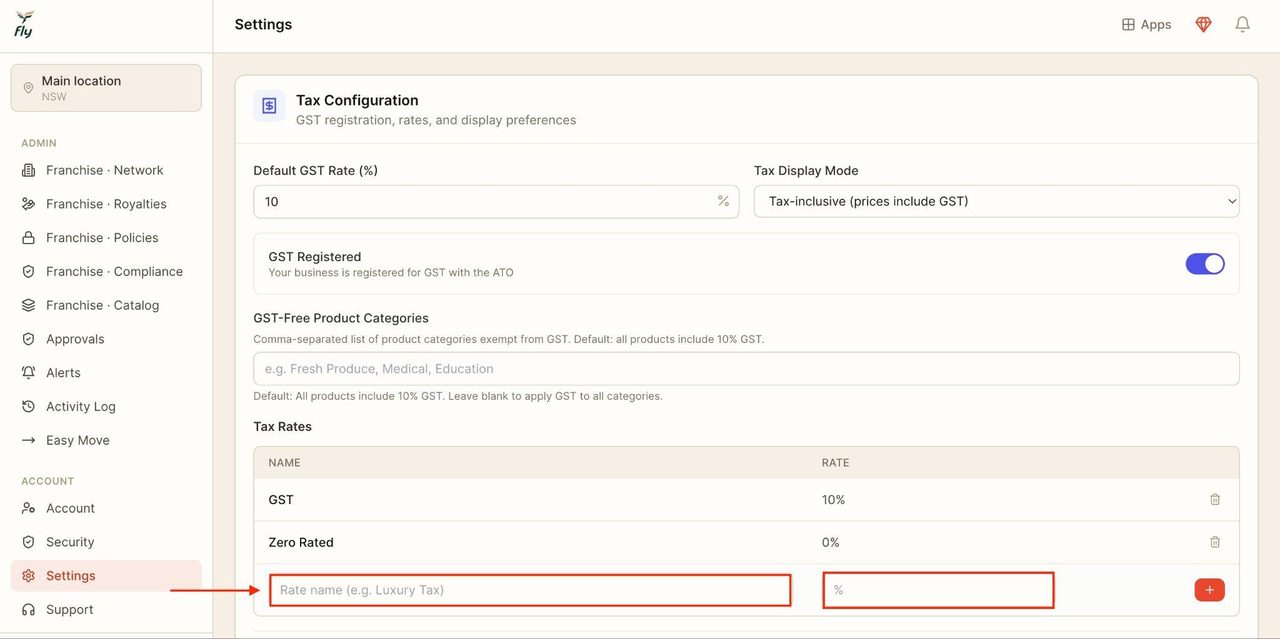Click the Settings page title

tap(263, 25)
